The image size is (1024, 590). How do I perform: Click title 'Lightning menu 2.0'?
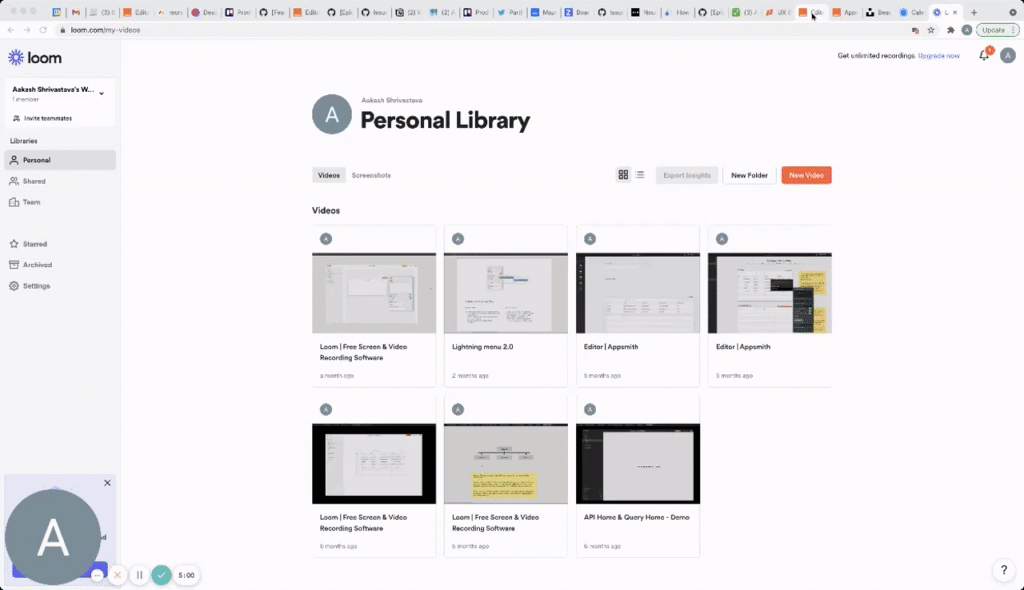pos(482,347)
